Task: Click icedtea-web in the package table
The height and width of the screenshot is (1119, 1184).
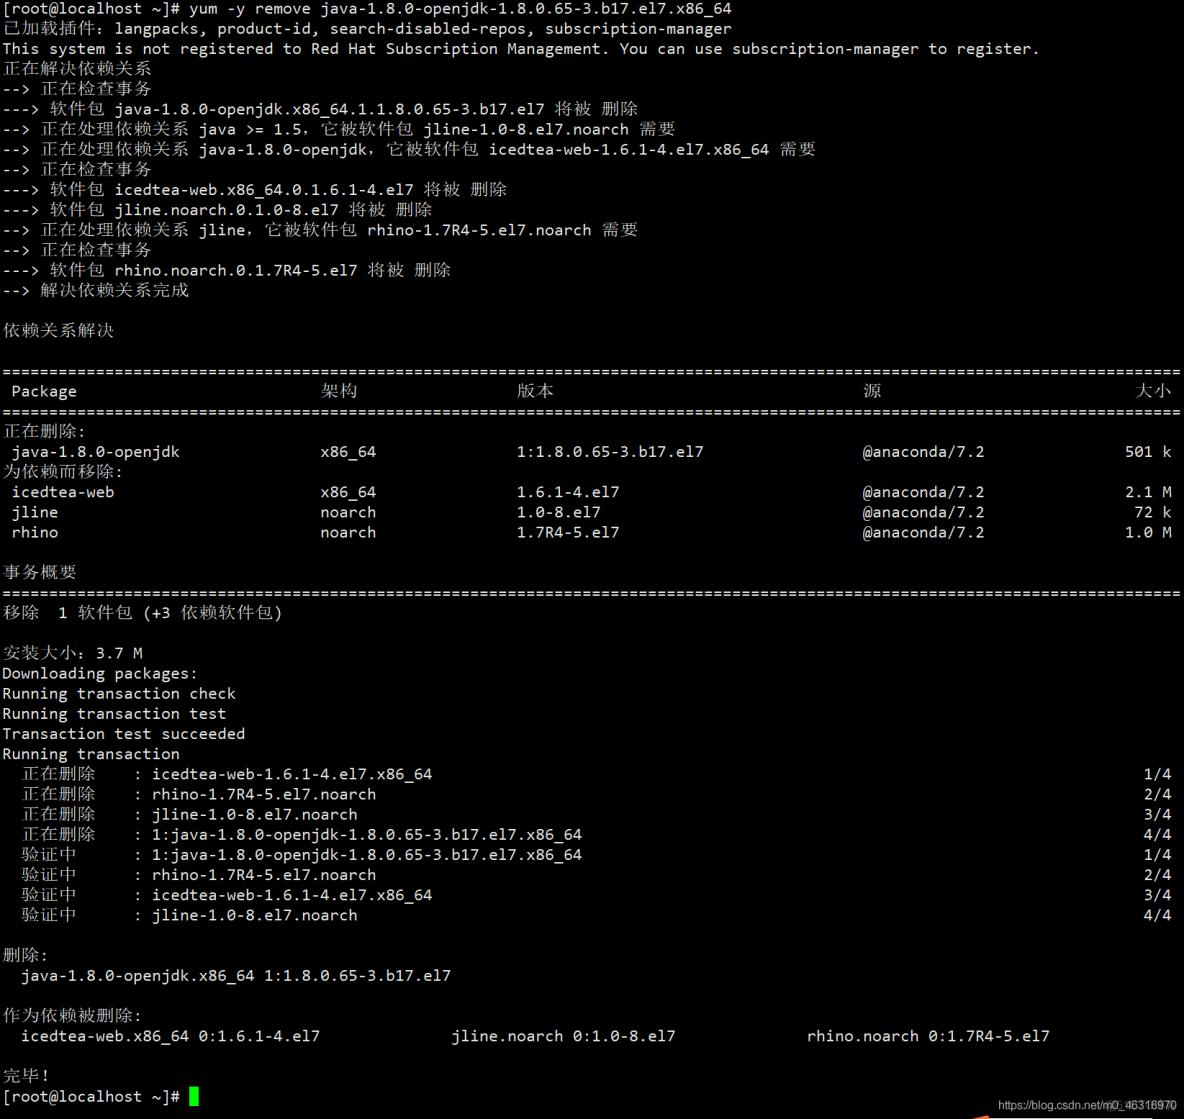Action: 63,492
